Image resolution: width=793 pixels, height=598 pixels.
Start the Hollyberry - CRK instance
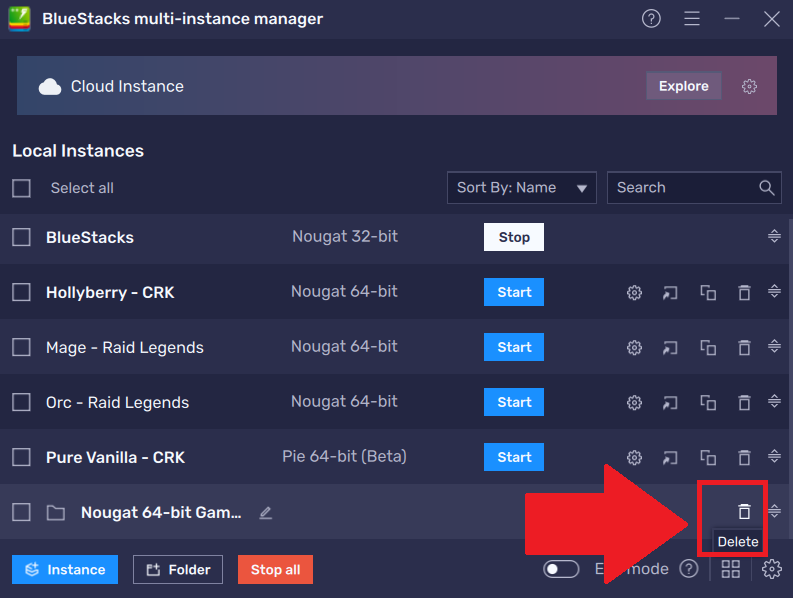pos(514,292)
